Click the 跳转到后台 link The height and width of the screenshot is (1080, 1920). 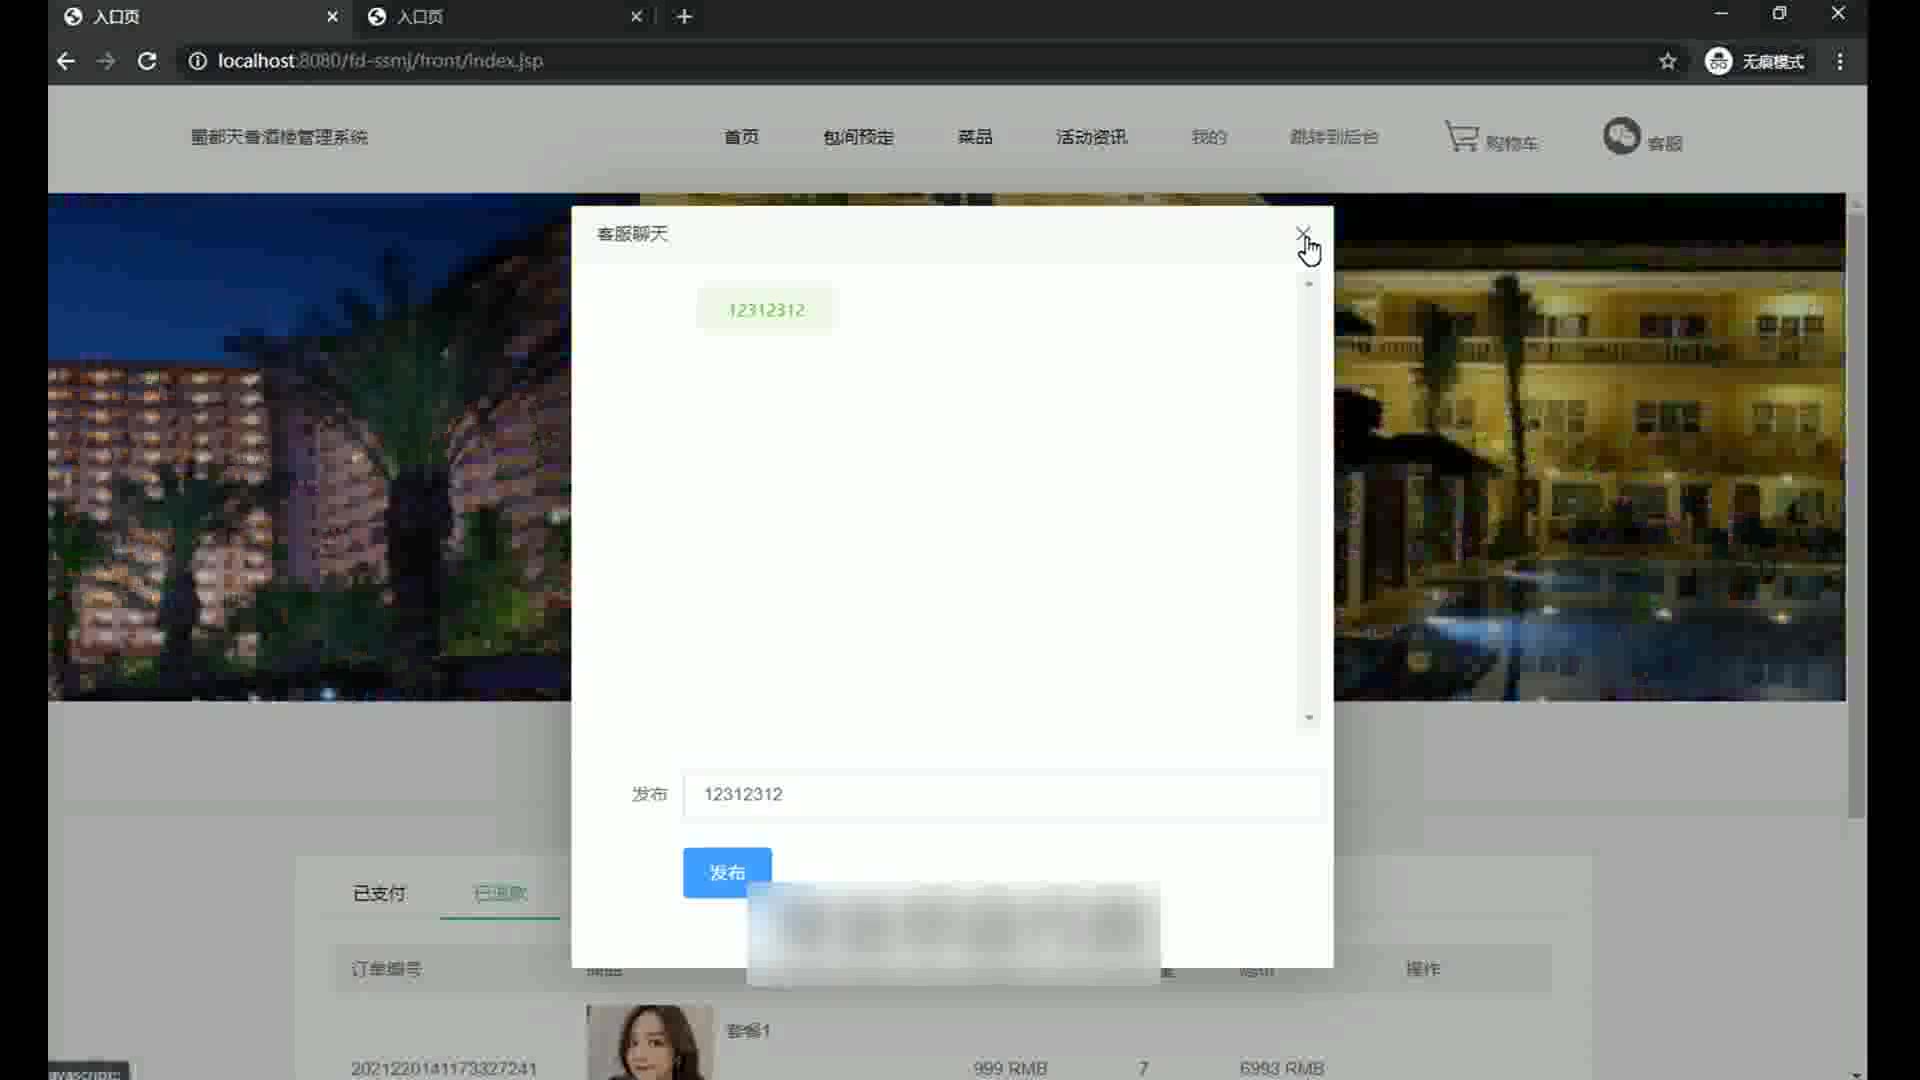click(1334, 137)
